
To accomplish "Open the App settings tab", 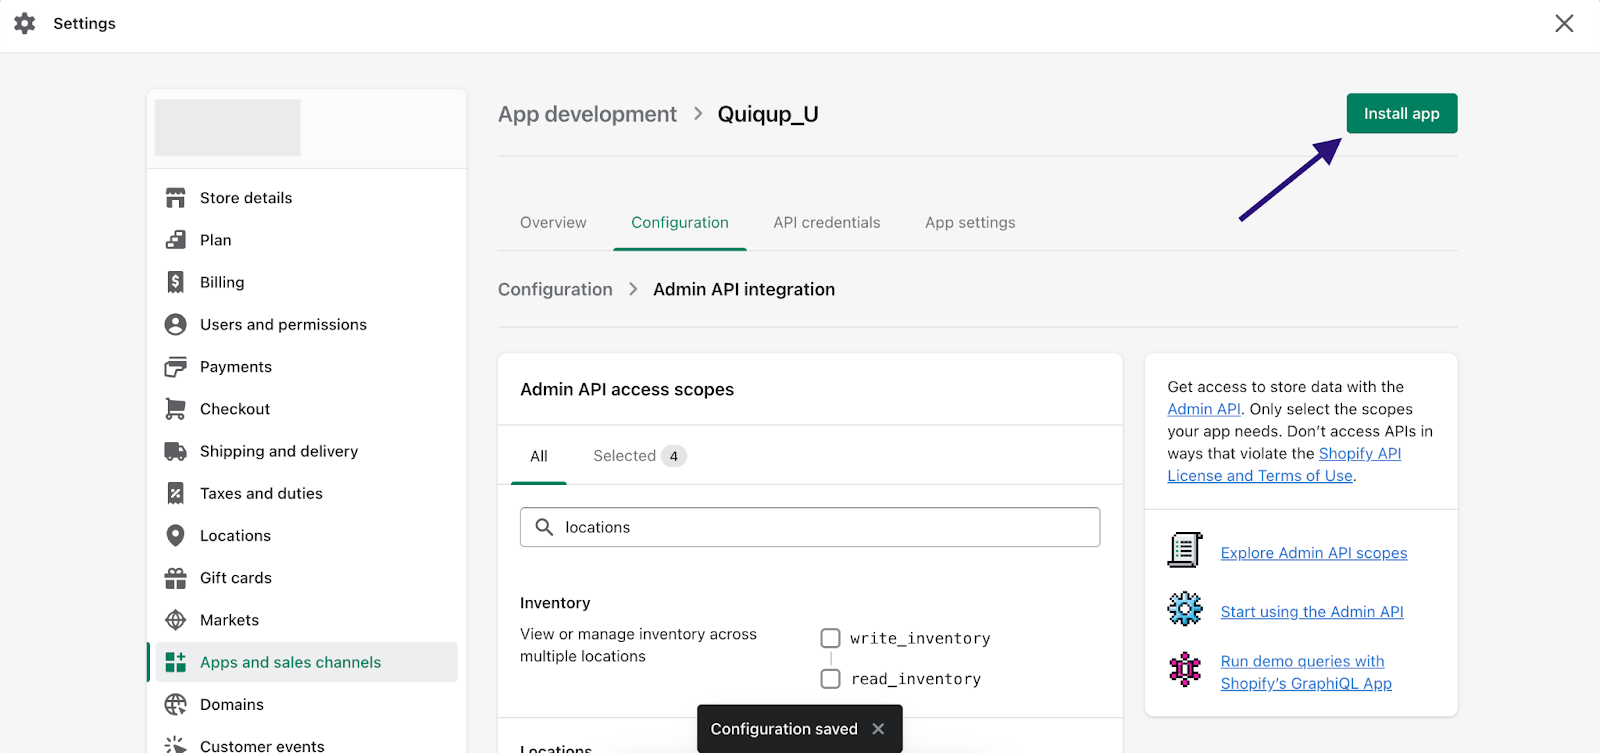I will [970, 223].
